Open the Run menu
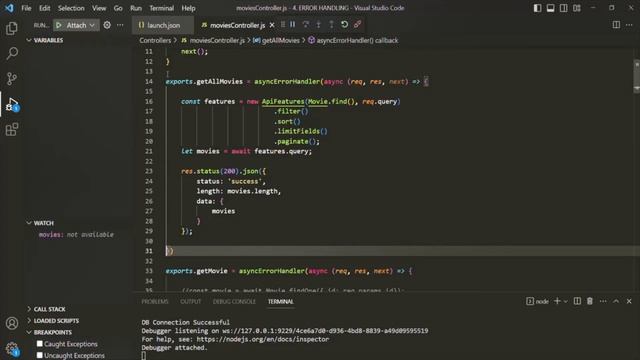The height and width of the screenshot is (360, 640). pos(136,8)
